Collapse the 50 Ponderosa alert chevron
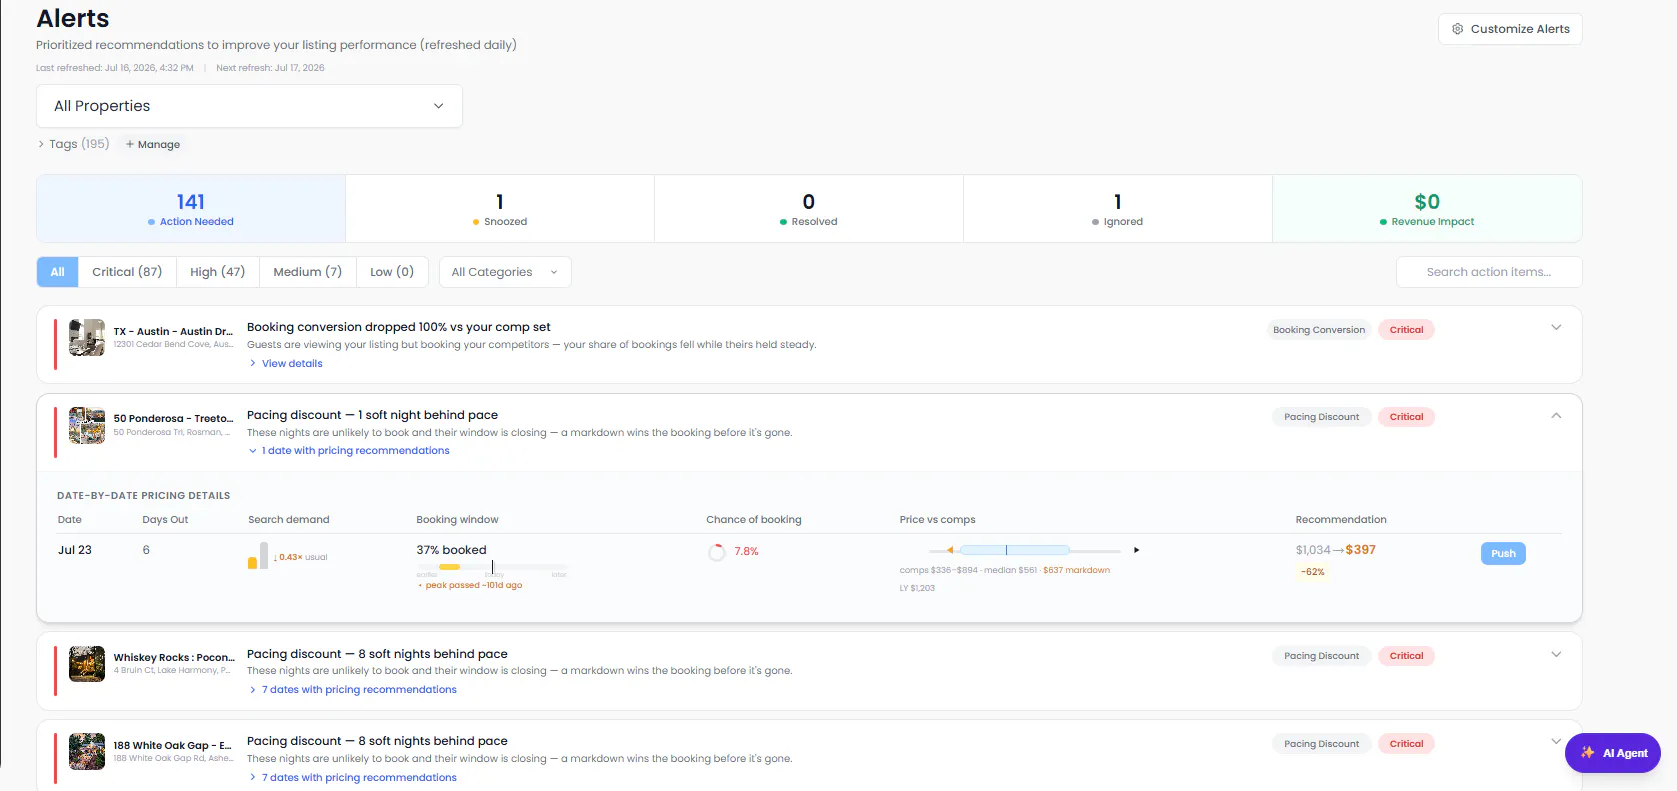Viewport: 1677px width, 791px height. coord(1556,416)
